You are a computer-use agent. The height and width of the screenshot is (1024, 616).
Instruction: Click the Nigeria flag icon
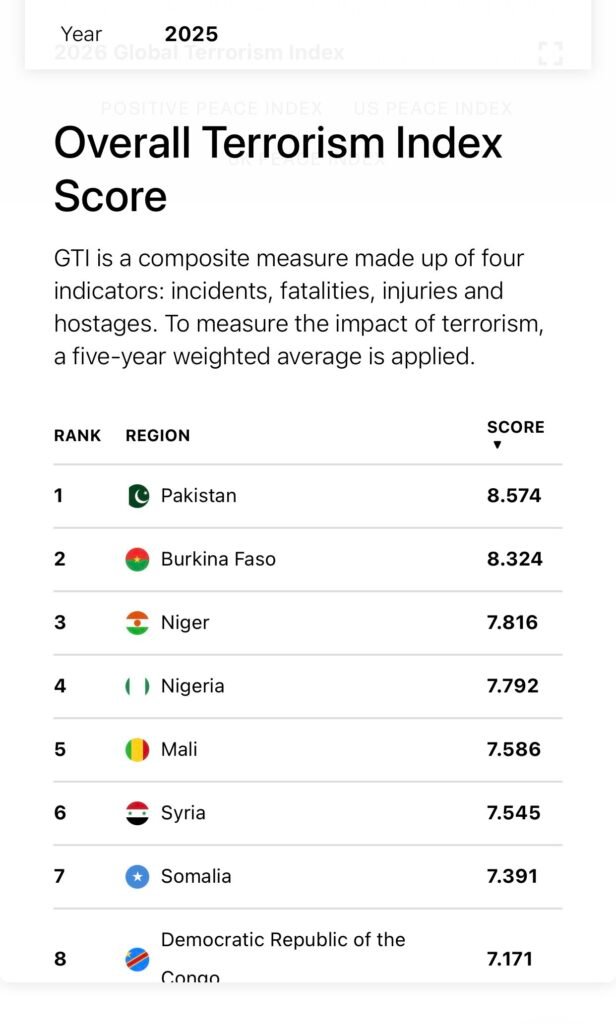[x=138, y=686]
